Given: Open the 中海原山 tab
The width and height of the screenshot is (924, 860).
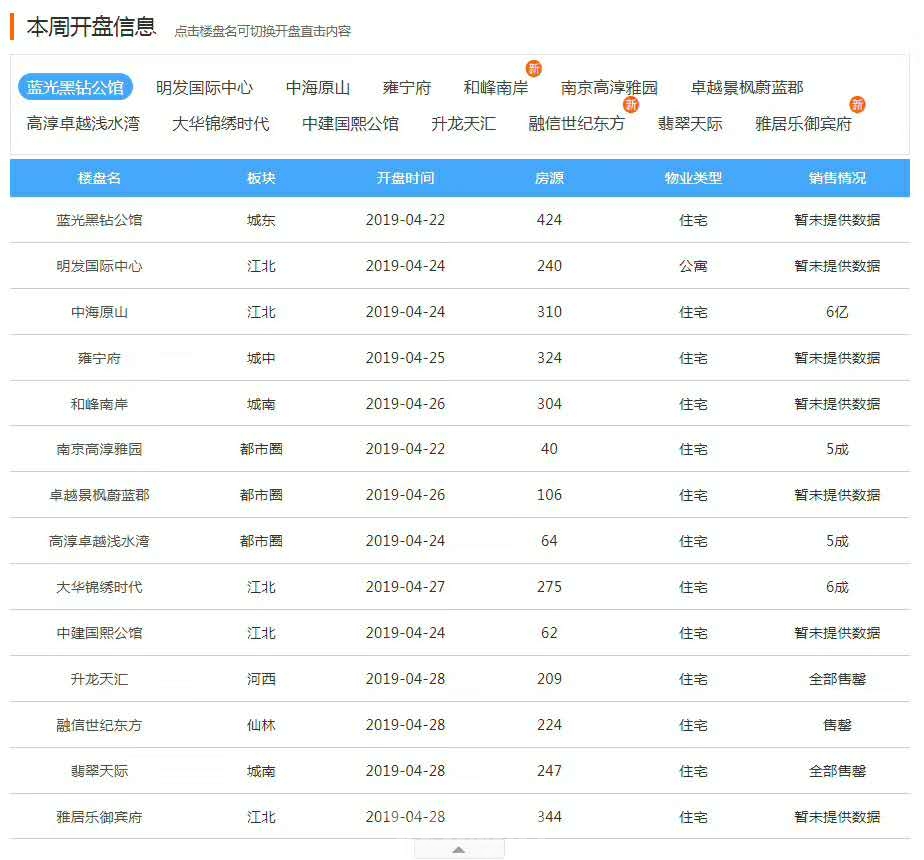Looking at the screenshot, I should pyautogui.click(x=318, y=88).
